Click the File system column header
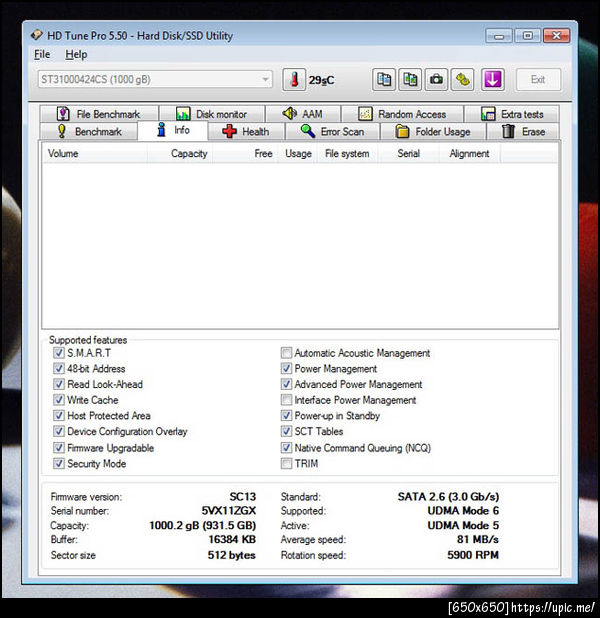Viewport: 600px width, 618px height. tap(347, 153)
